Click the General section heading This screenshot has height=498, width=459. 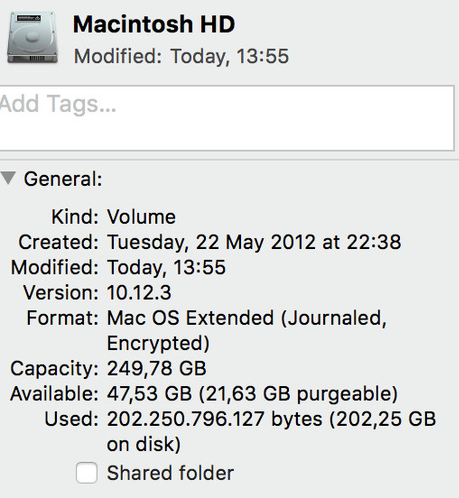63,179
